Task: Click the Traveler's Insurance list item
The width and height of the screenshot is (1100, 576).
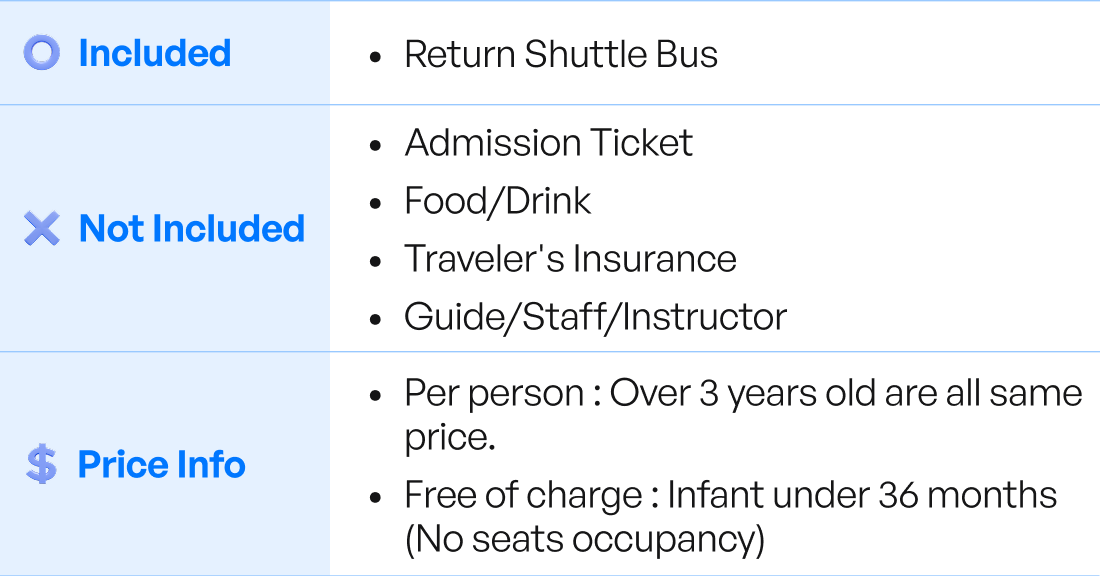Action: [570, 259]
